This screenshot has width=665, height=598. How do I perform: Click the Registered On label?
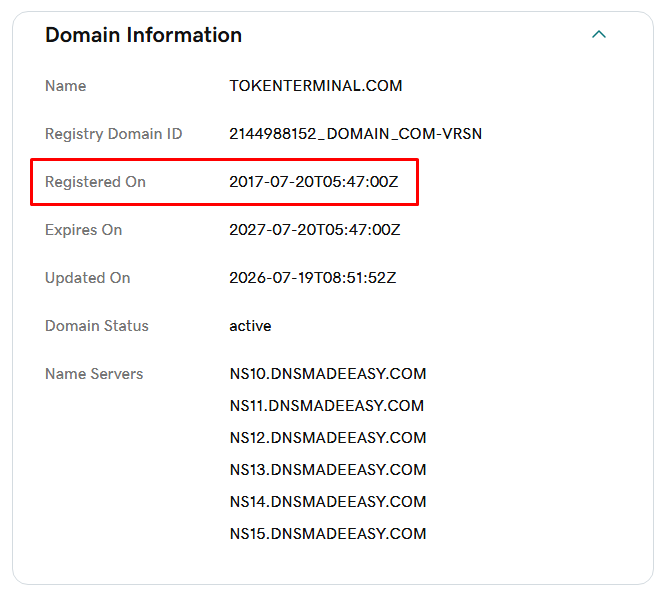click(x=95, y=182)
